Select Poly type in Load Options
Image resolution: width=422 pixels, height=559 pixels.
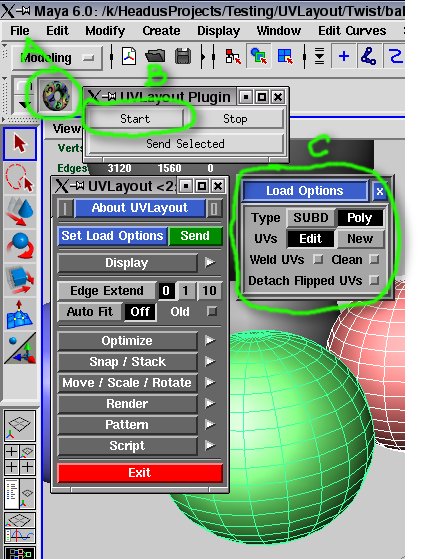360,218
